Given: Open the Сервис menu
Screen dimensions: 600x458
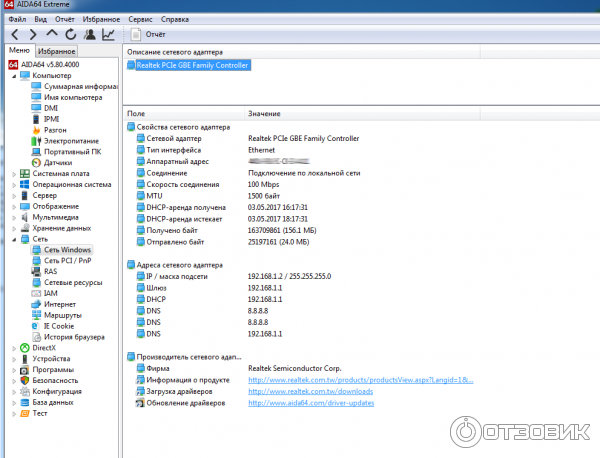Looking at the screenshot, I should [140, 19].
